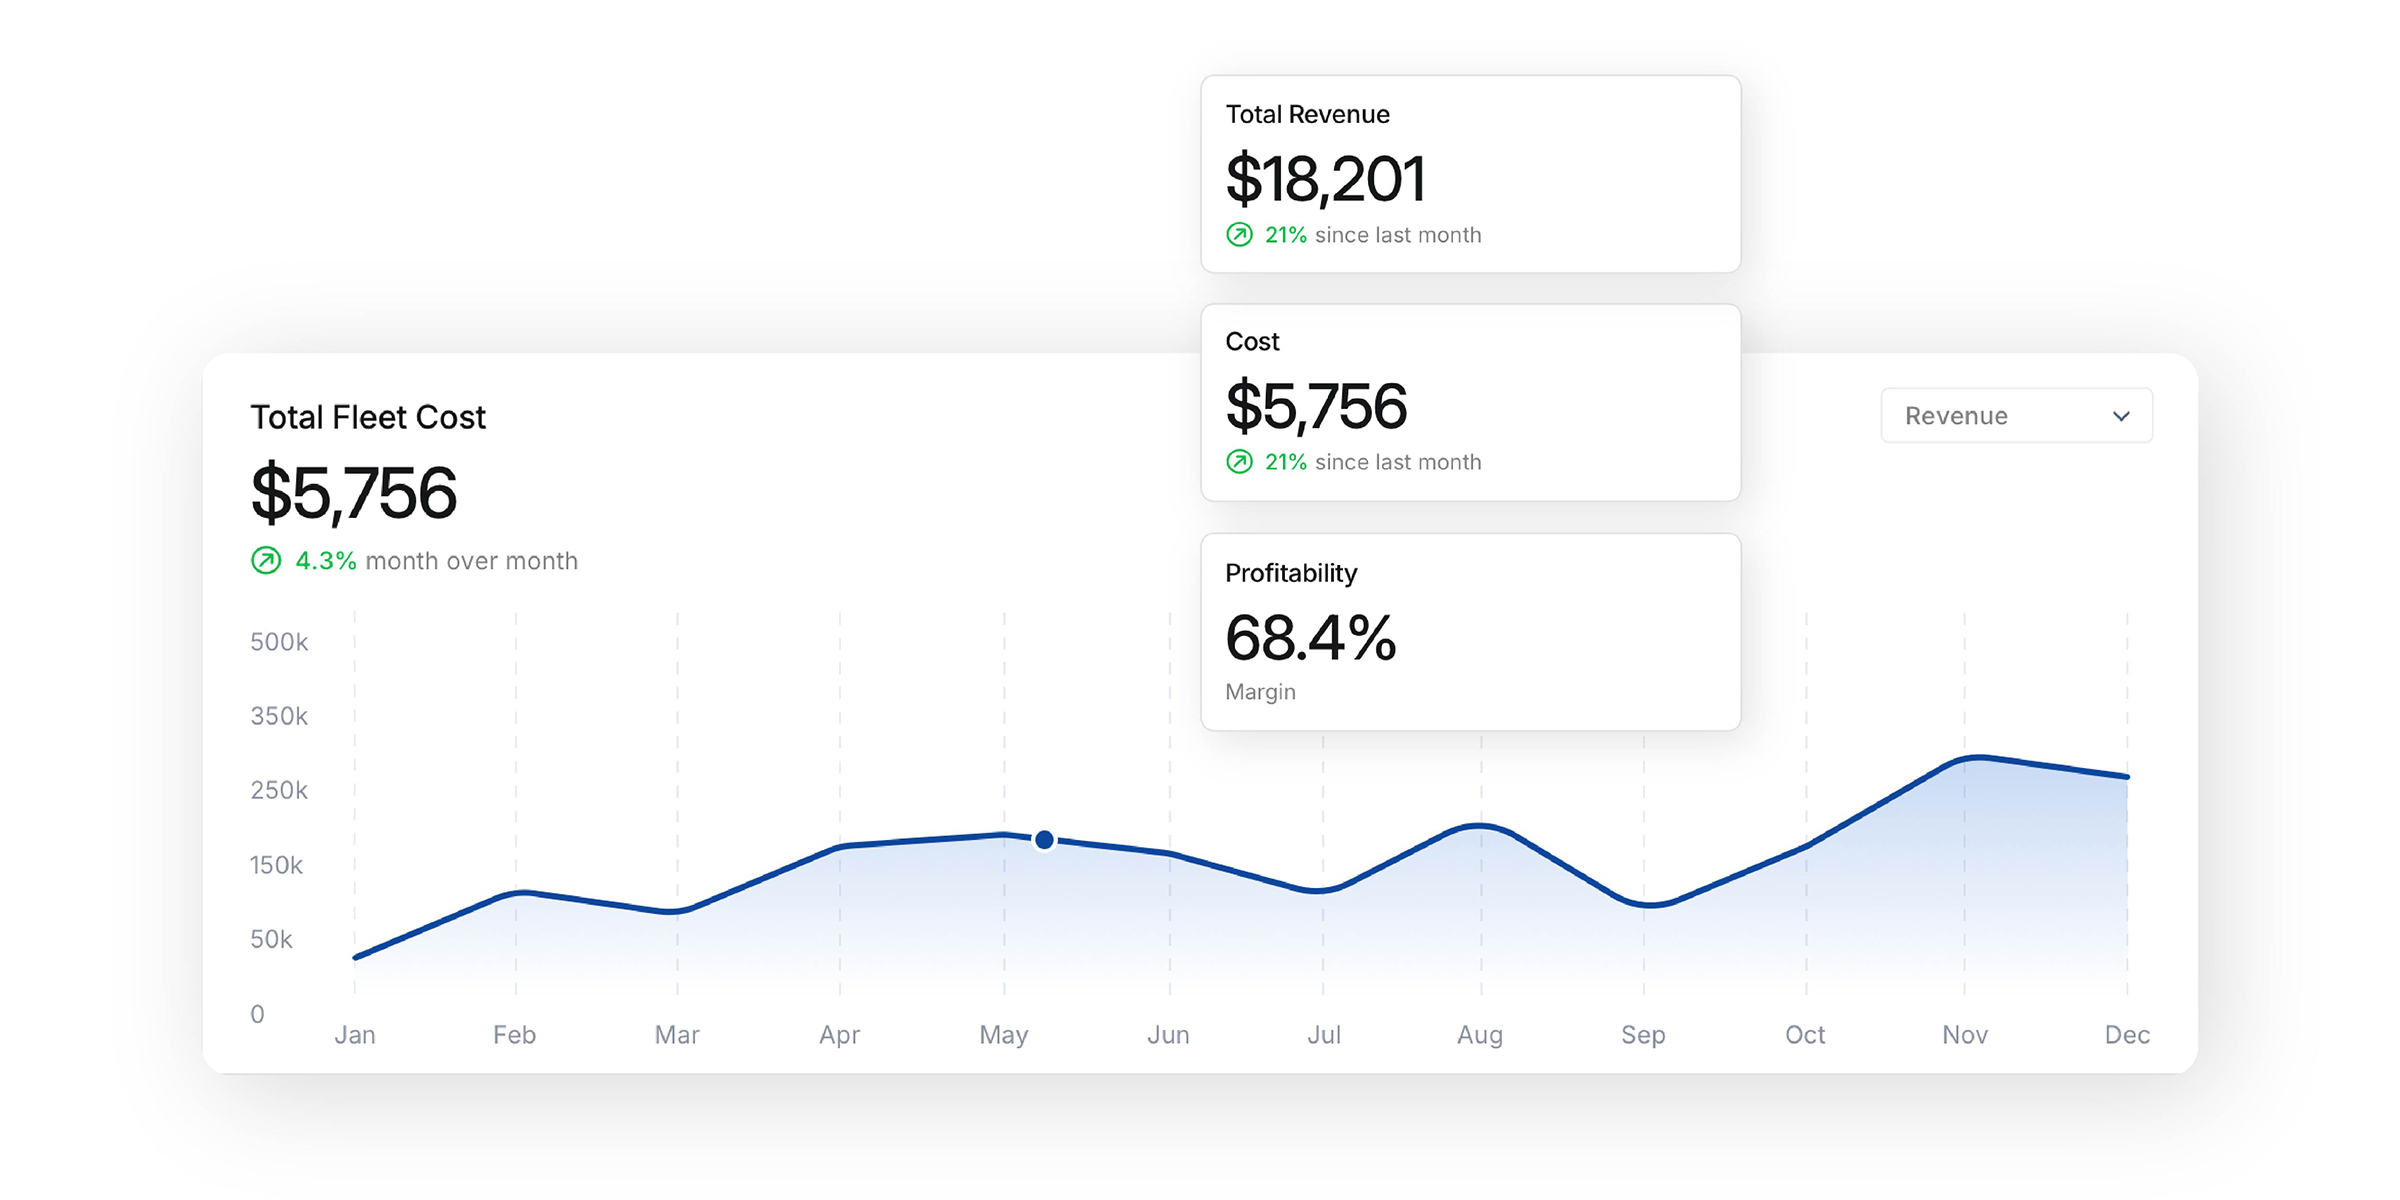Select the highlighted data point on chart line
This screenshot has height=1200, width=2400.
pos(1044,839)
